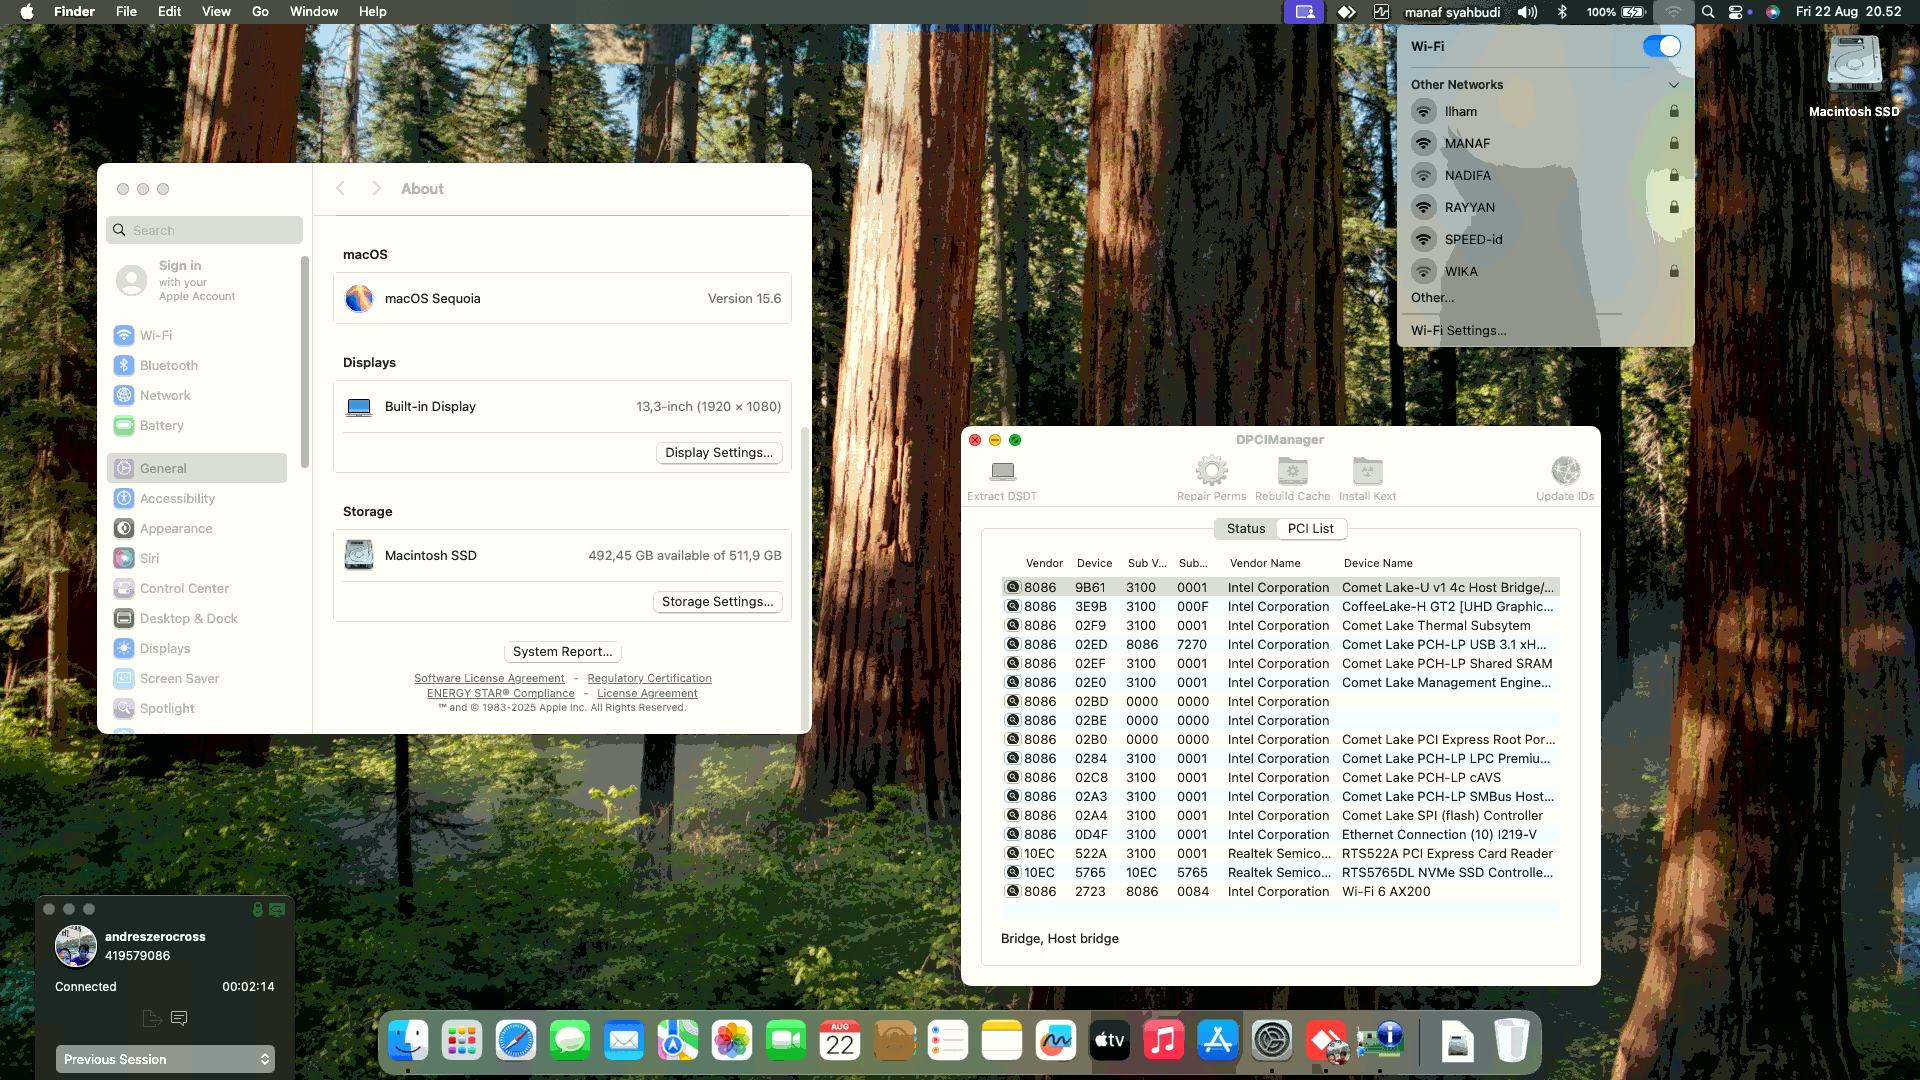Click the System Settings search field
The height and width of the screenshot is (1080, 1920).
[205, 231]
